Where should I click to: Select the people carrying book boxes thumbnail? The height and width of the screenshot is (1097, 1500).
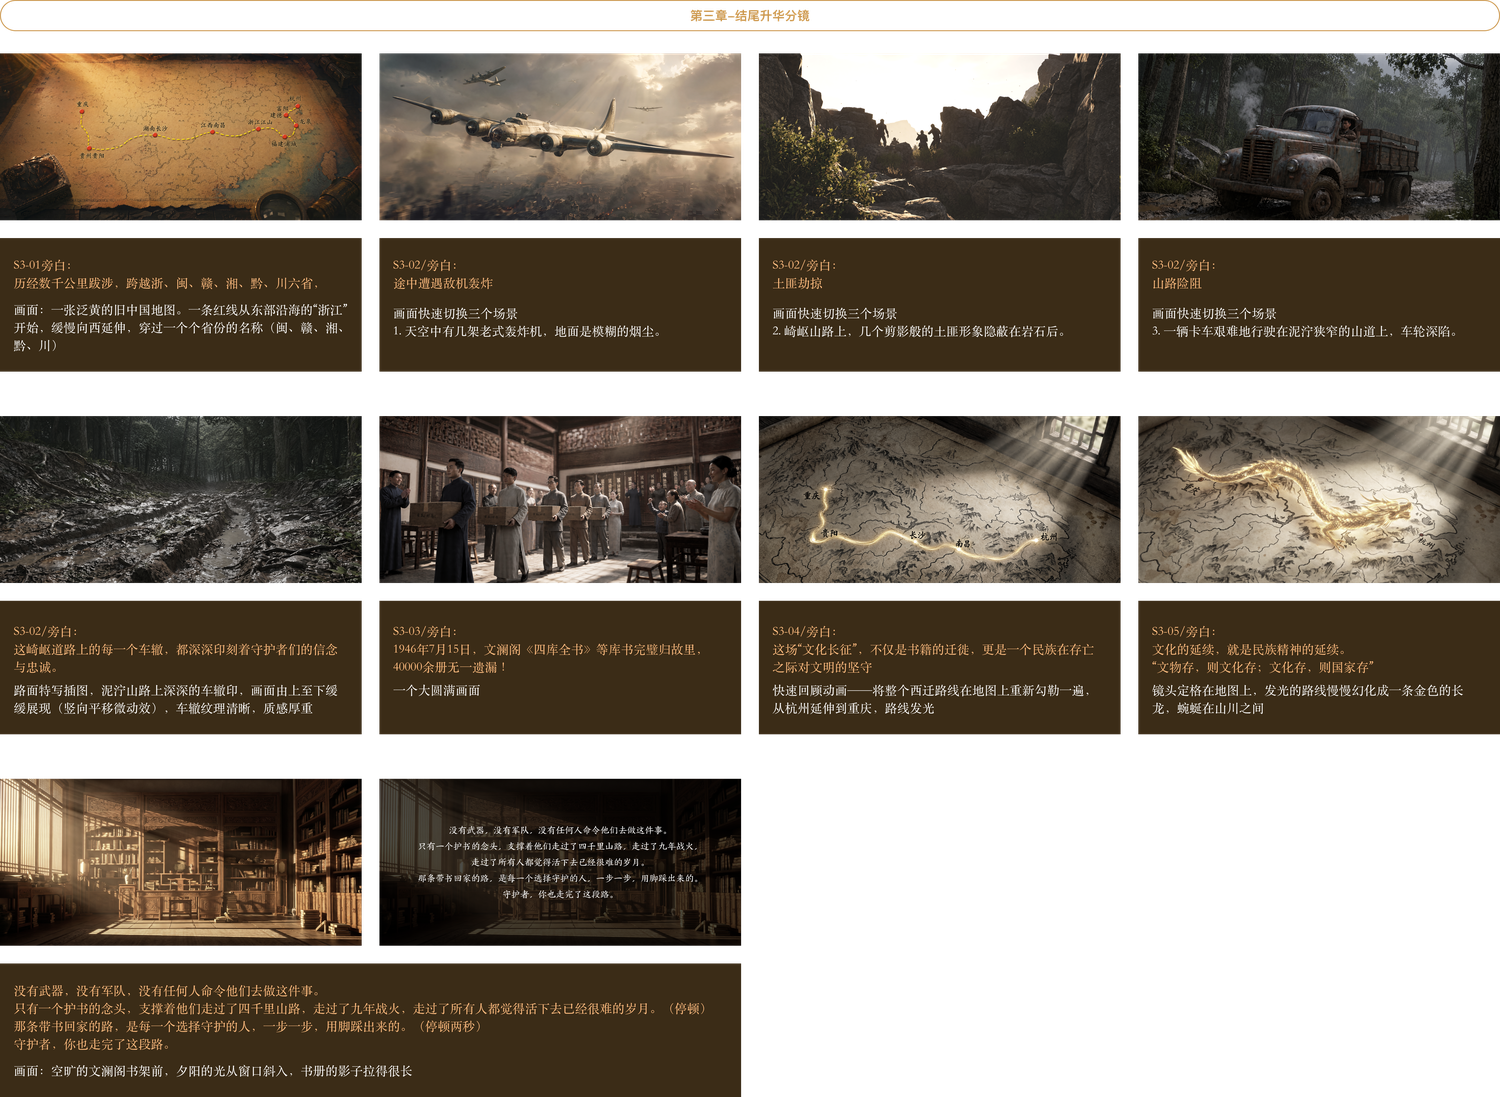click(560, 500)
